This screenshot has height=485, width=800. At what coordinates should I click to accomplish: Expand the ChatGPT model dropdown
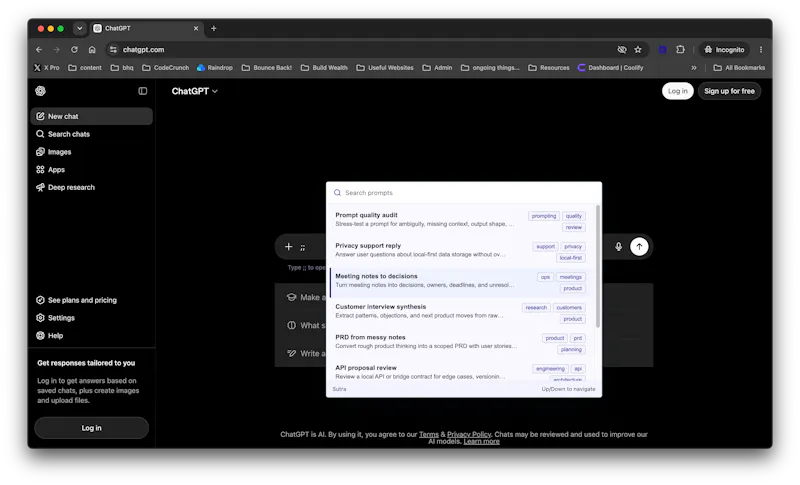tap(194, 91)
